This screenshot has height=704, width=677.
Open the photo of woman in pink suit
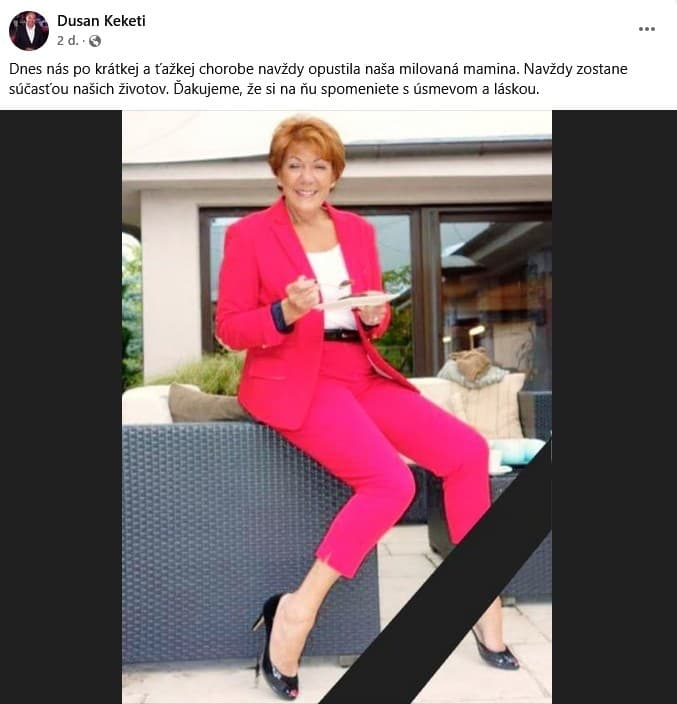337,407
